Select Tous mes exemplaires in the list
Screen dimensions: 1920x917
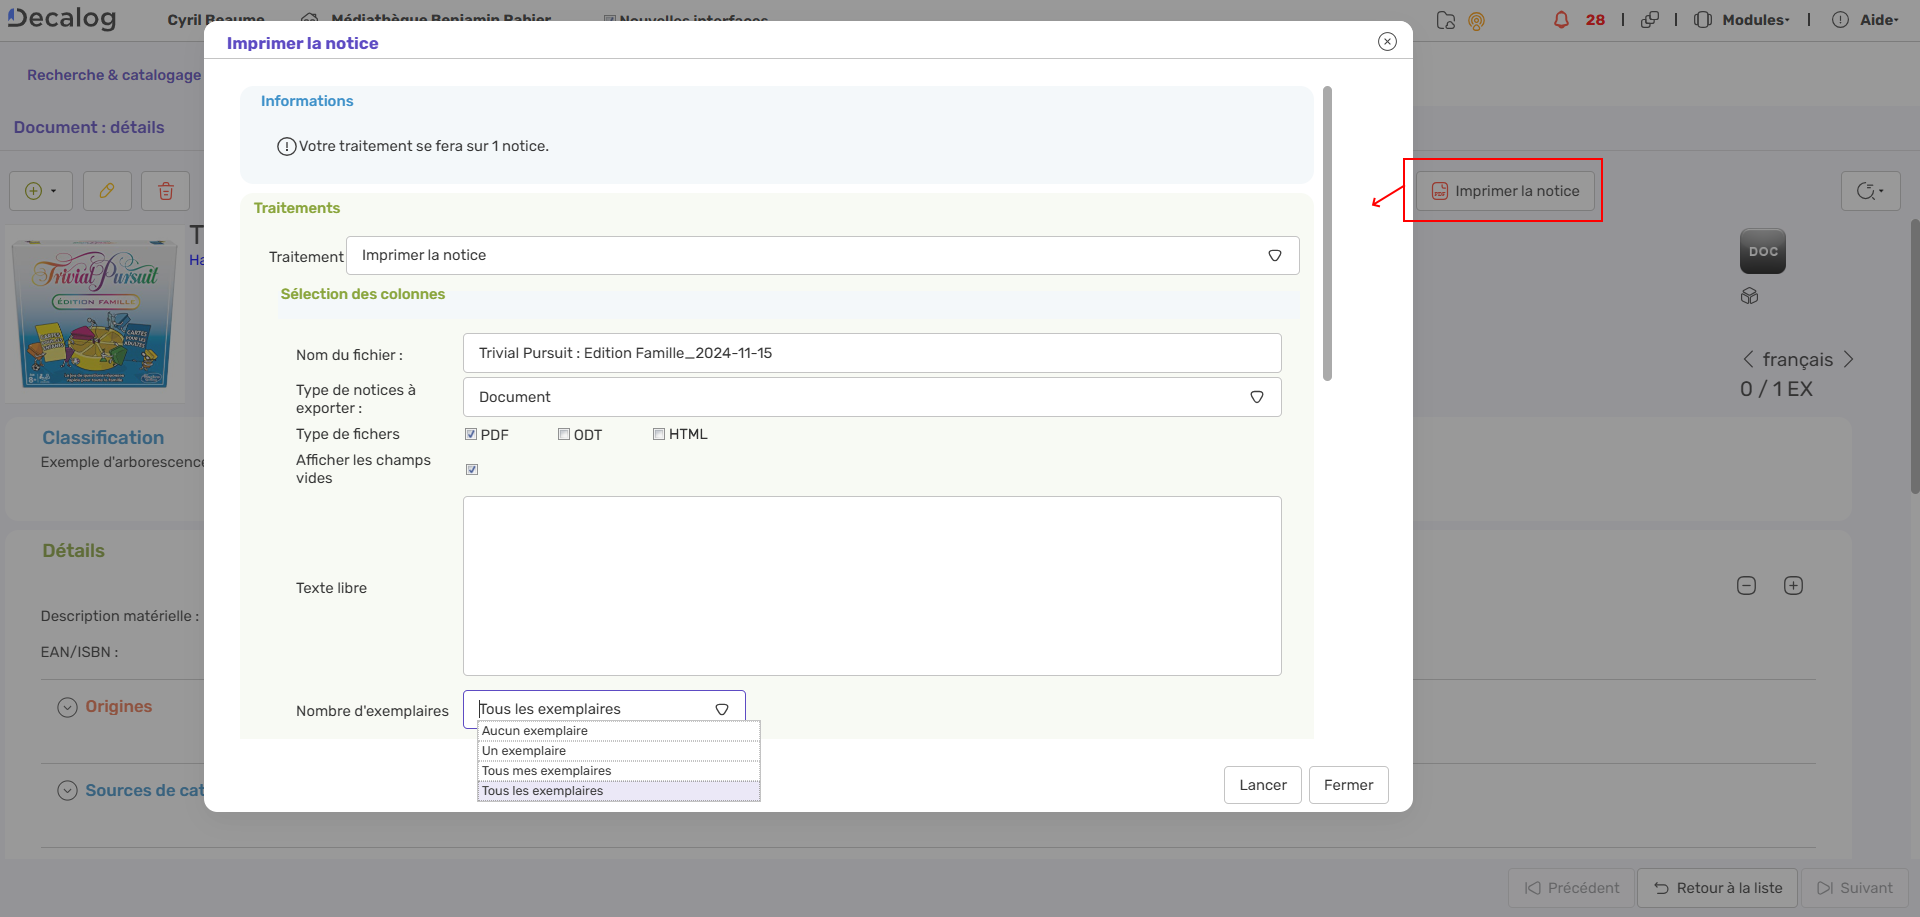[546, 770]
